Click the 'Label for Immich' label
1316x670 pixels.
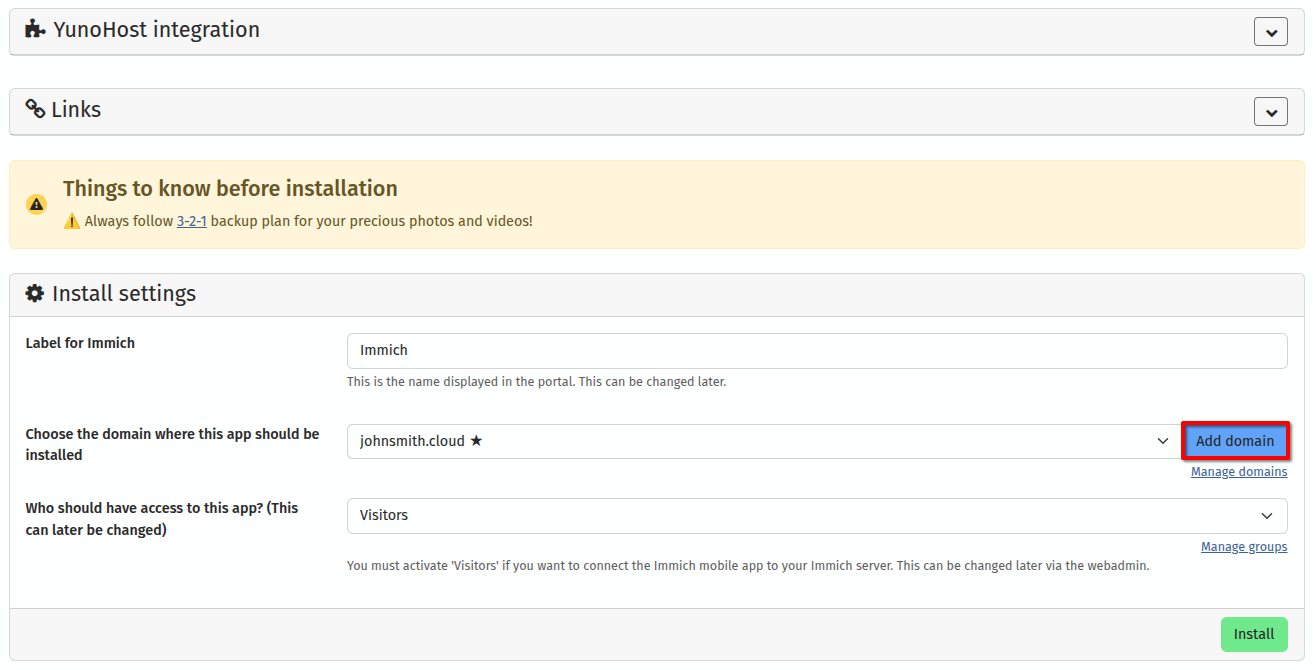coord(80,343)
